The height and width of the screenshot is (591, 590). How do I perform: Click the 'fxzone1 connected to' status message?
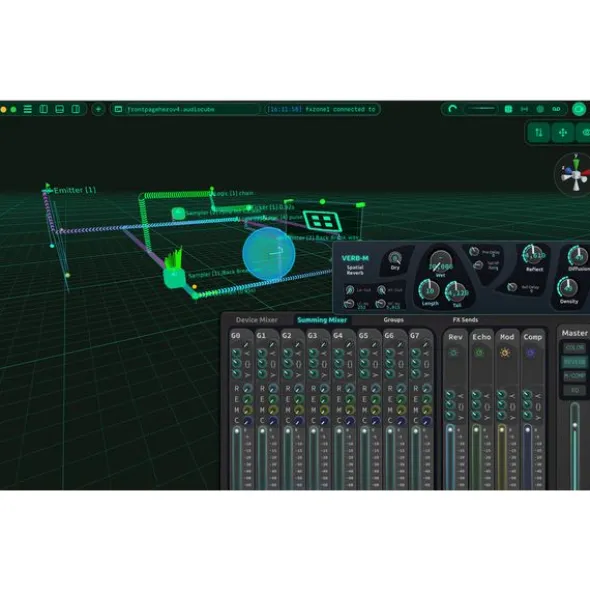click(340, 109)
